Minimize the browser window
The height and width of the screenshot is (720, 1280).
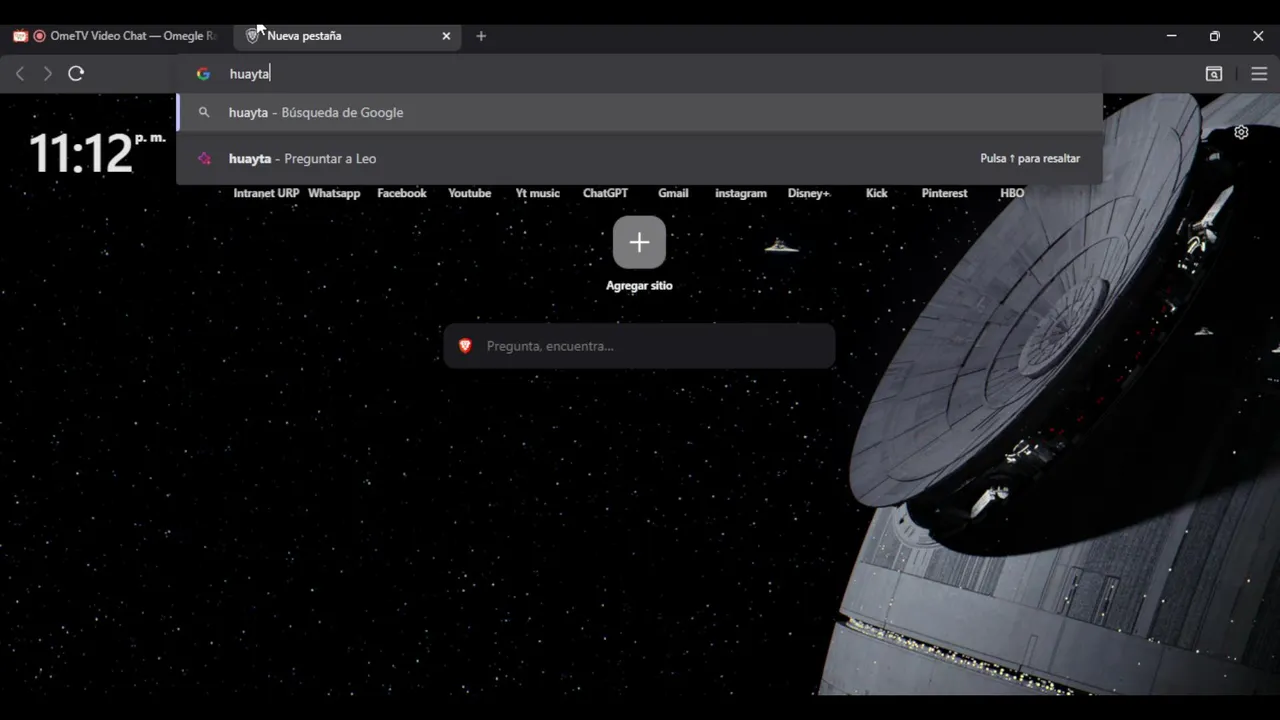[1171, 36]
